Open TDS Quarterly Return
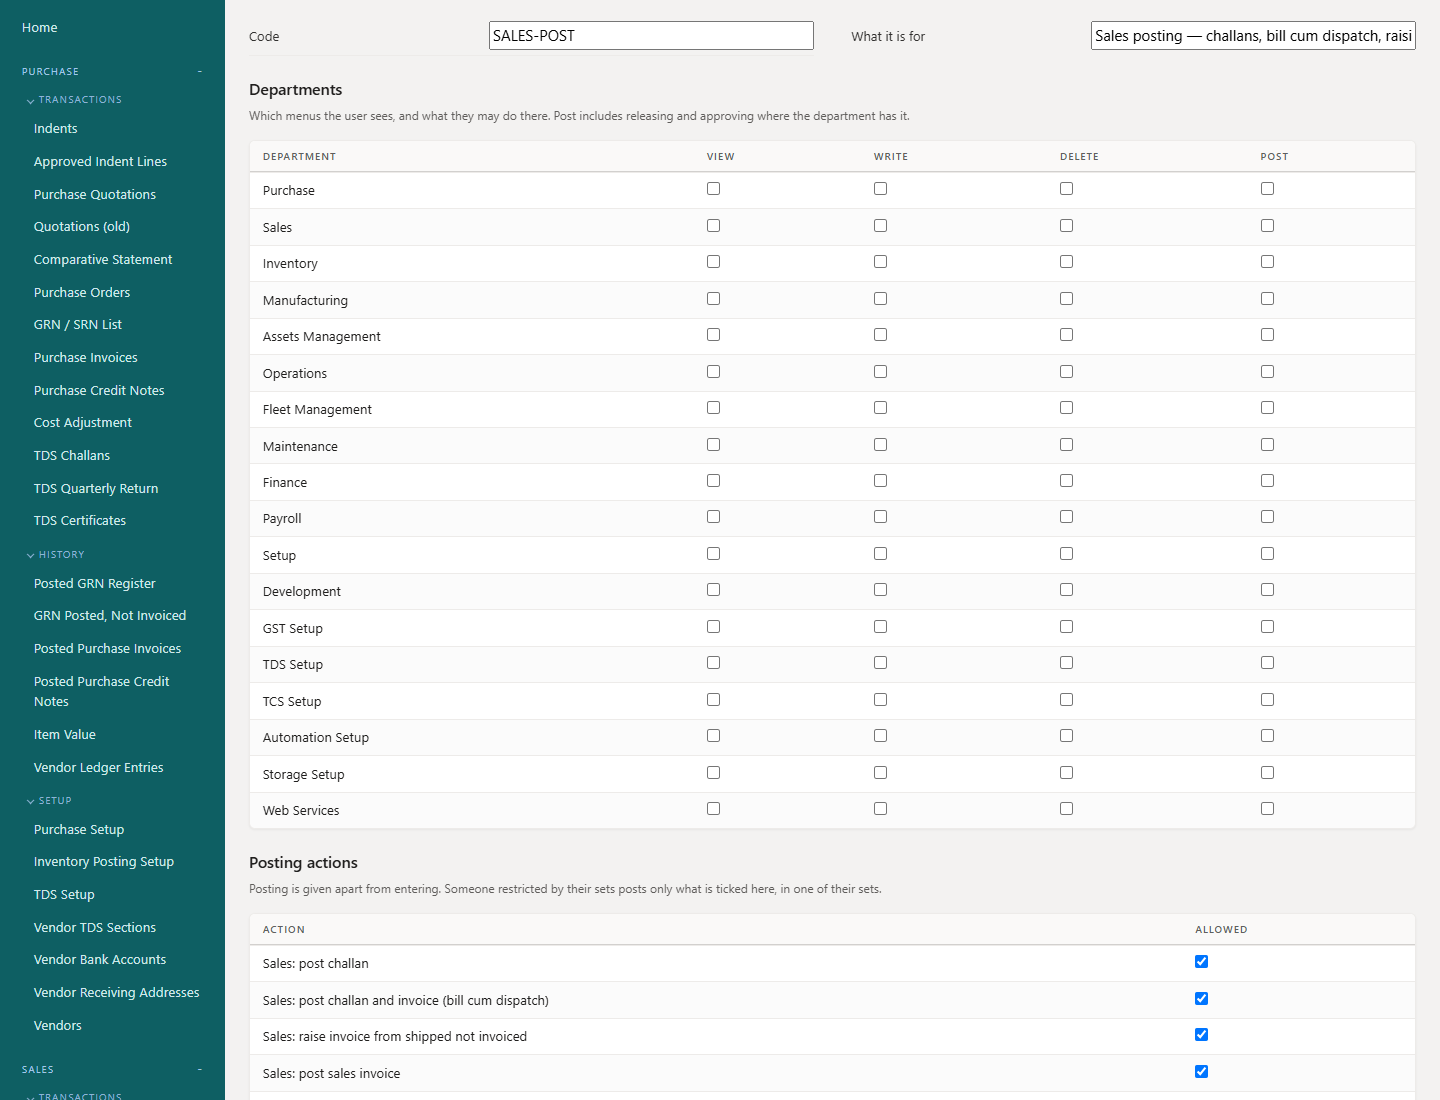 96,489
